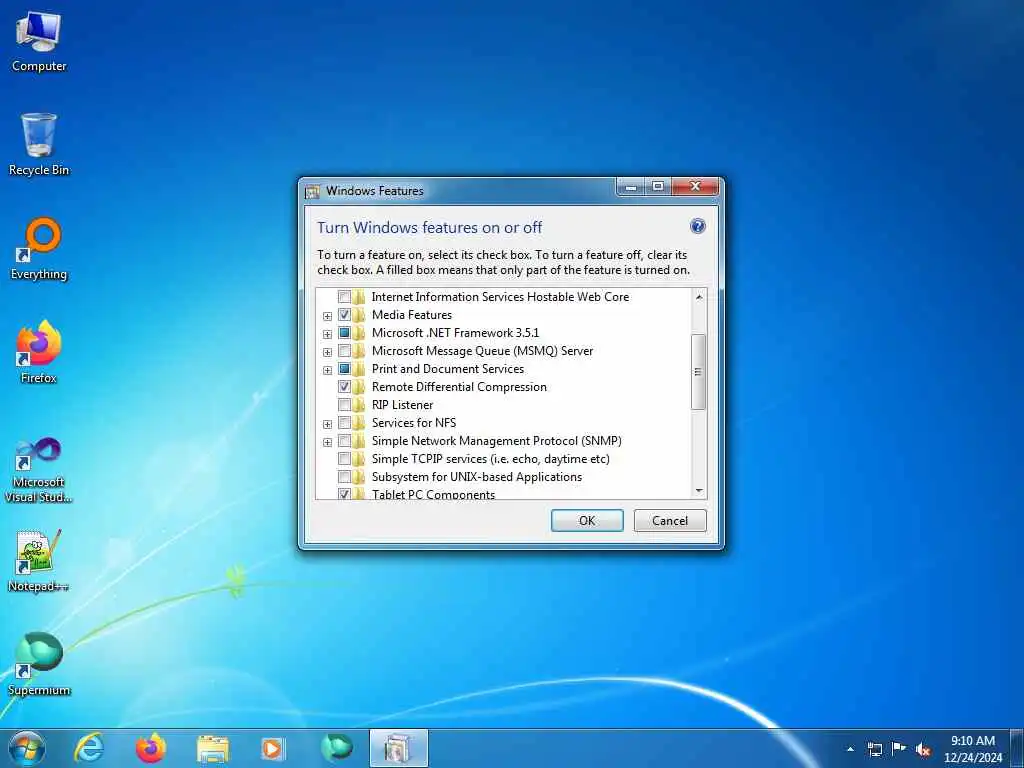This screenshot has width=1024, height=768.
Task: Expand the SNMP feature node
Action: click(x=327, y=442)
